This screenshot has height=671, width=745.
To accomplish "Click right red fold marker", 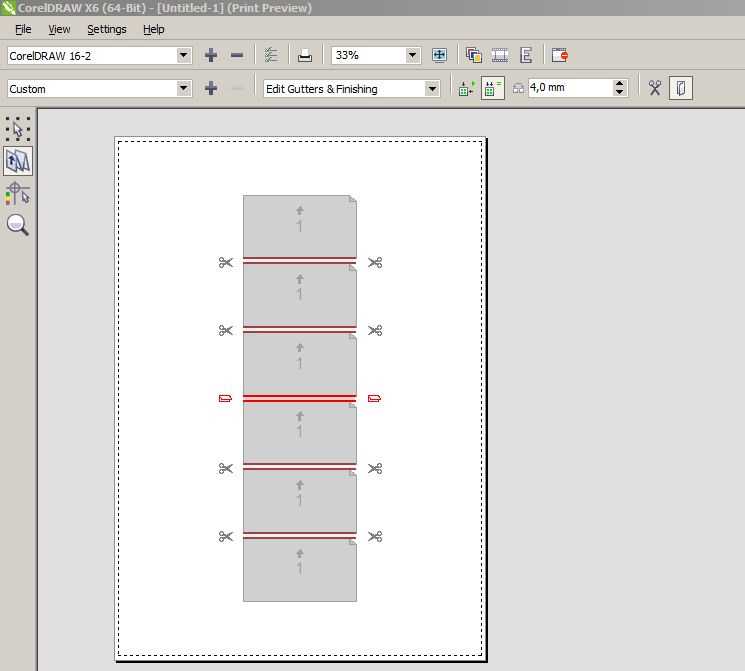I will (374, 398).
